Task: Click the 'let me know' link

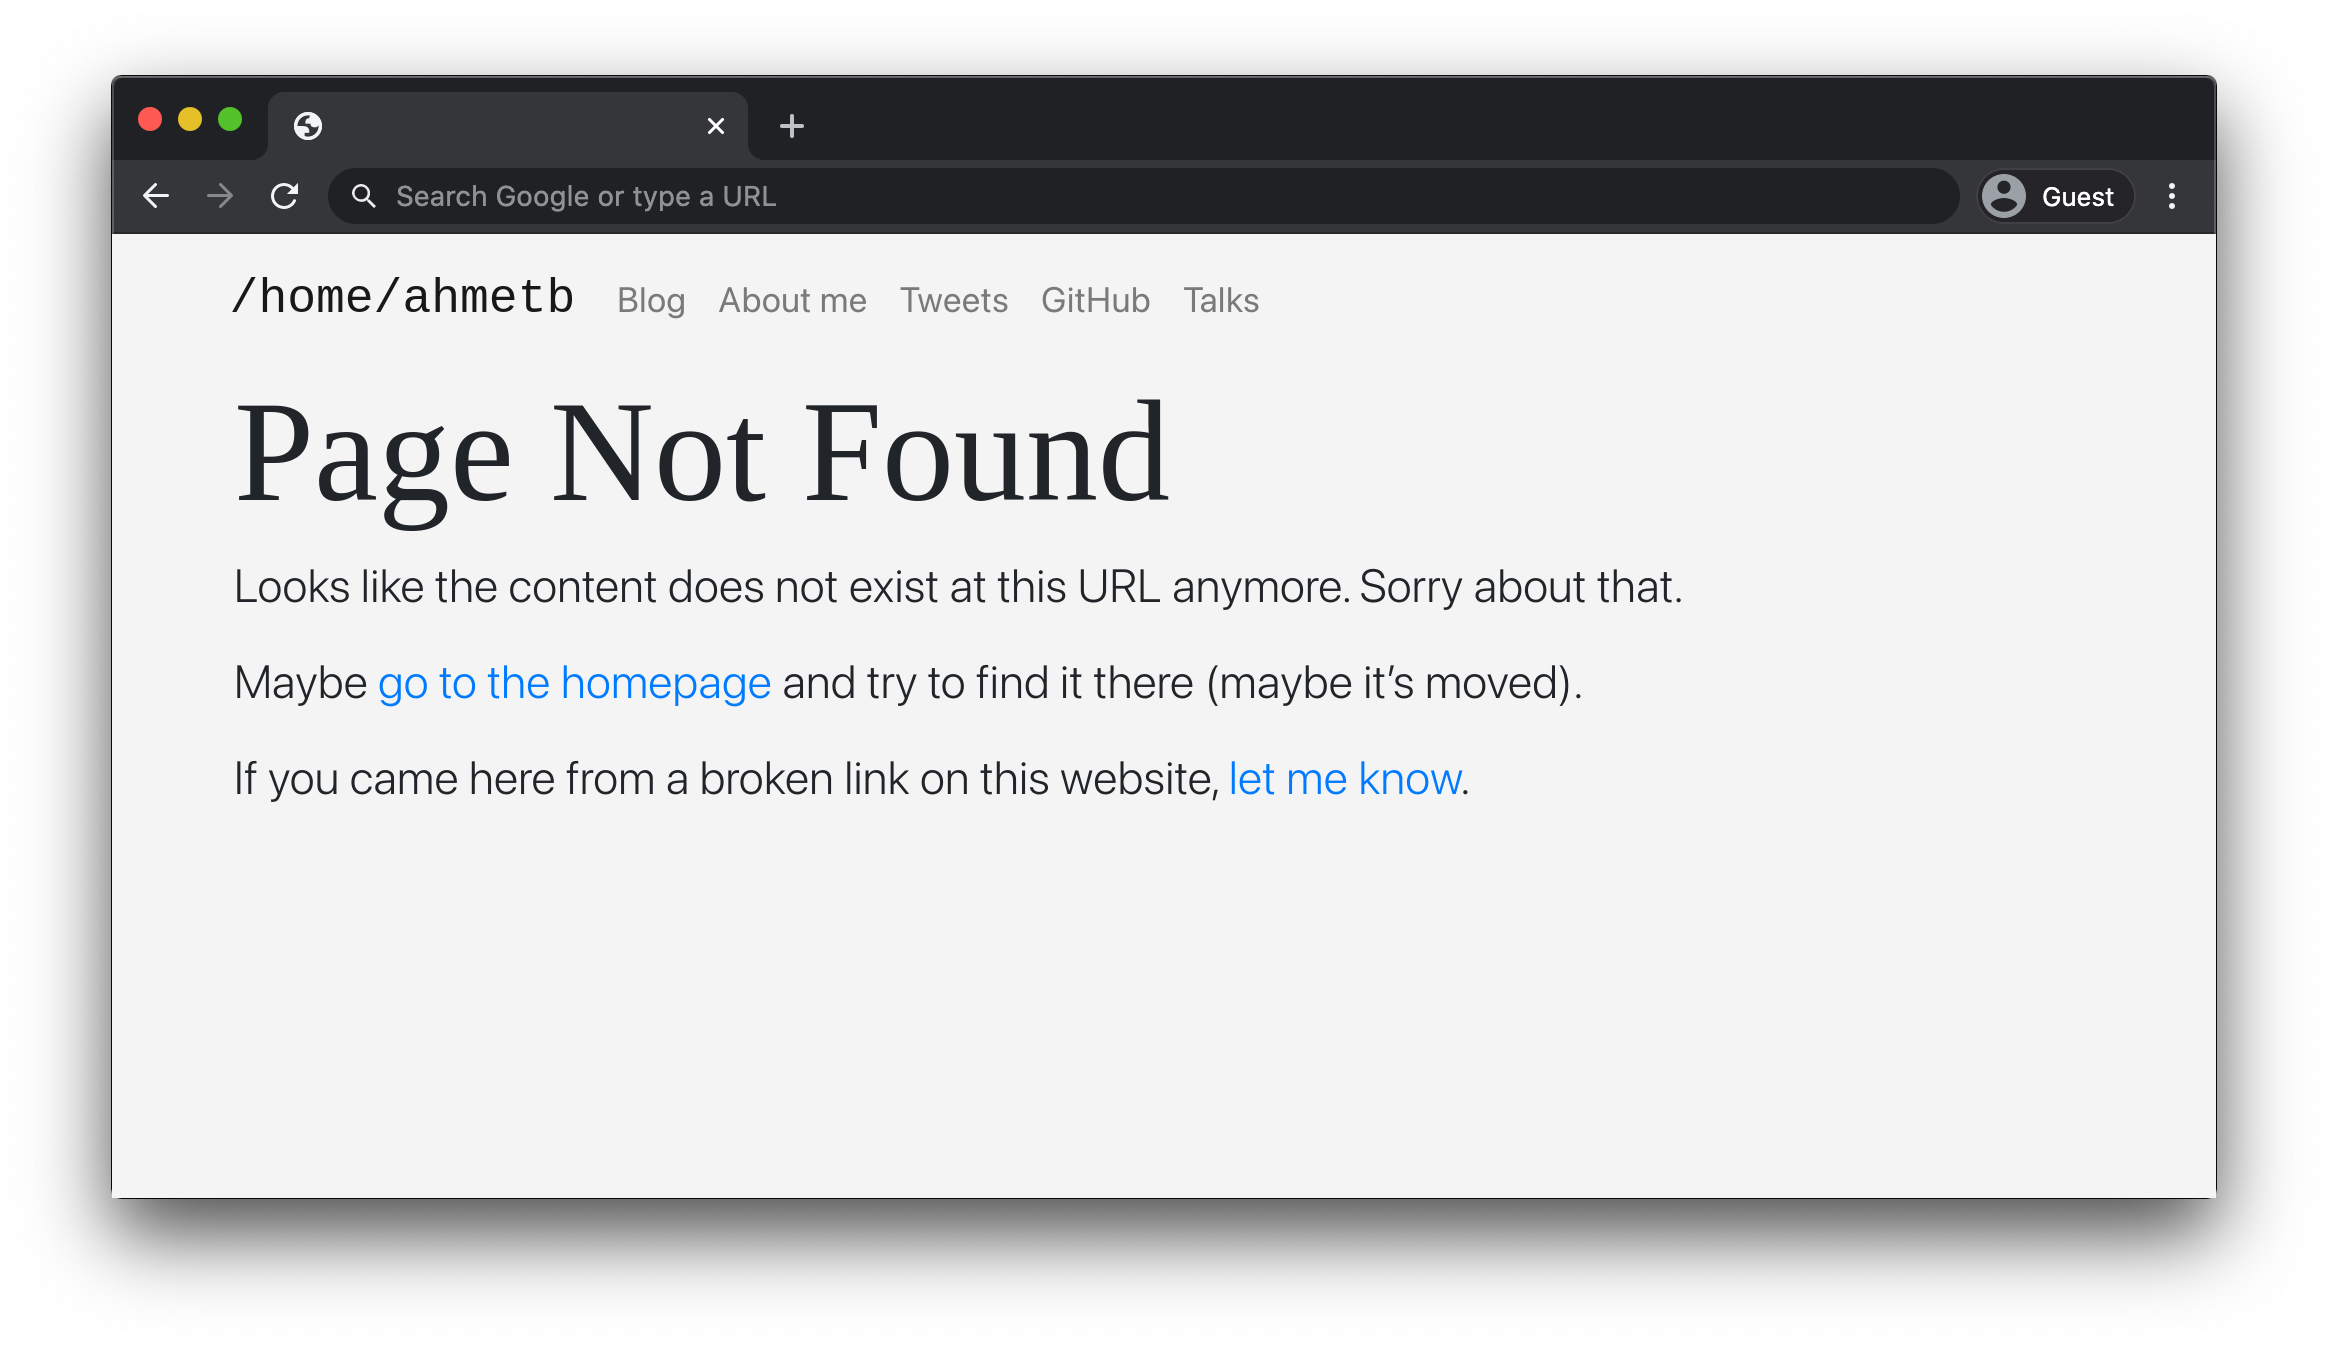Action: 1344,779
